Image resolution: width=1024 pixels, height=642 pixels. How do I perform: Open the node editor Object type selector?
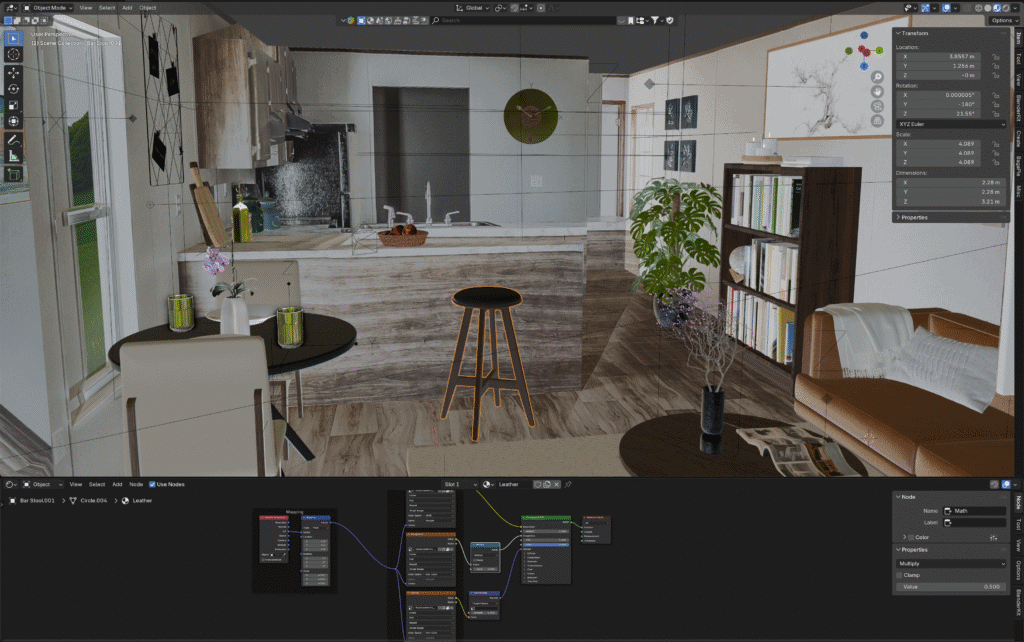pos(42,485)
